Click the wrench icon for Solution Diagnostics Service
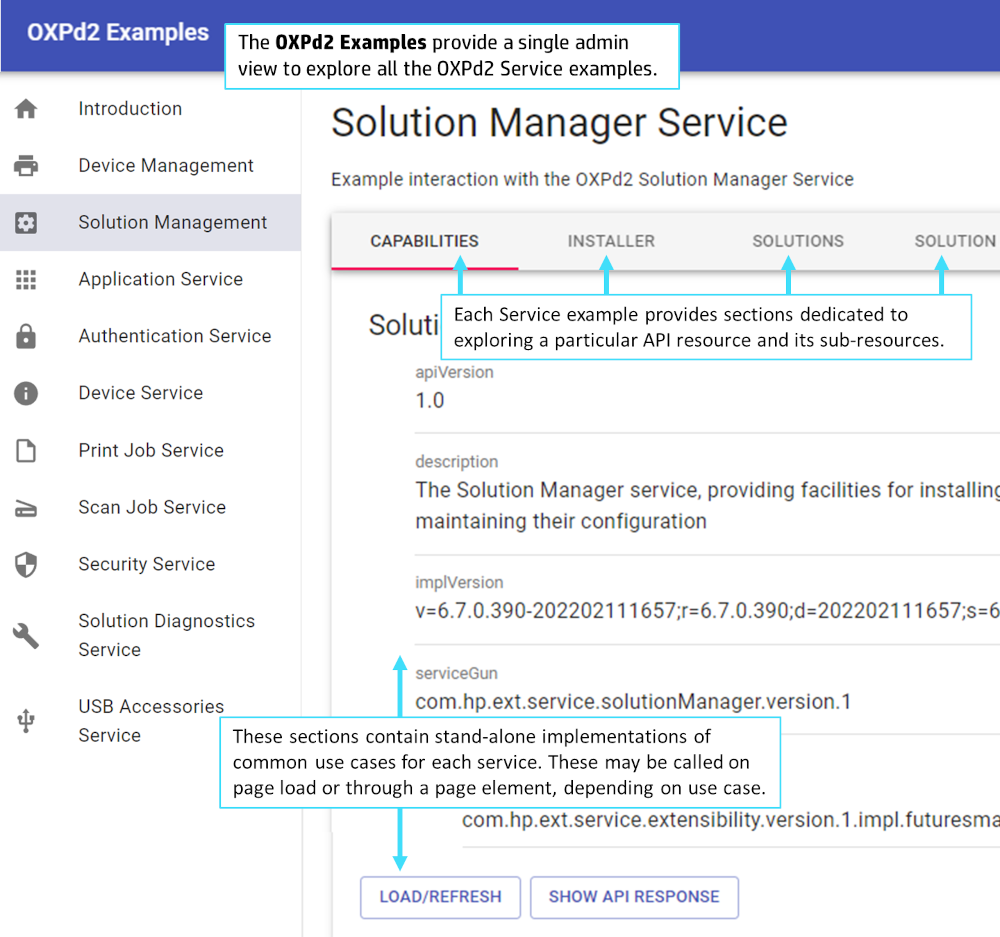1000x937 pixels. coord(26,635)
